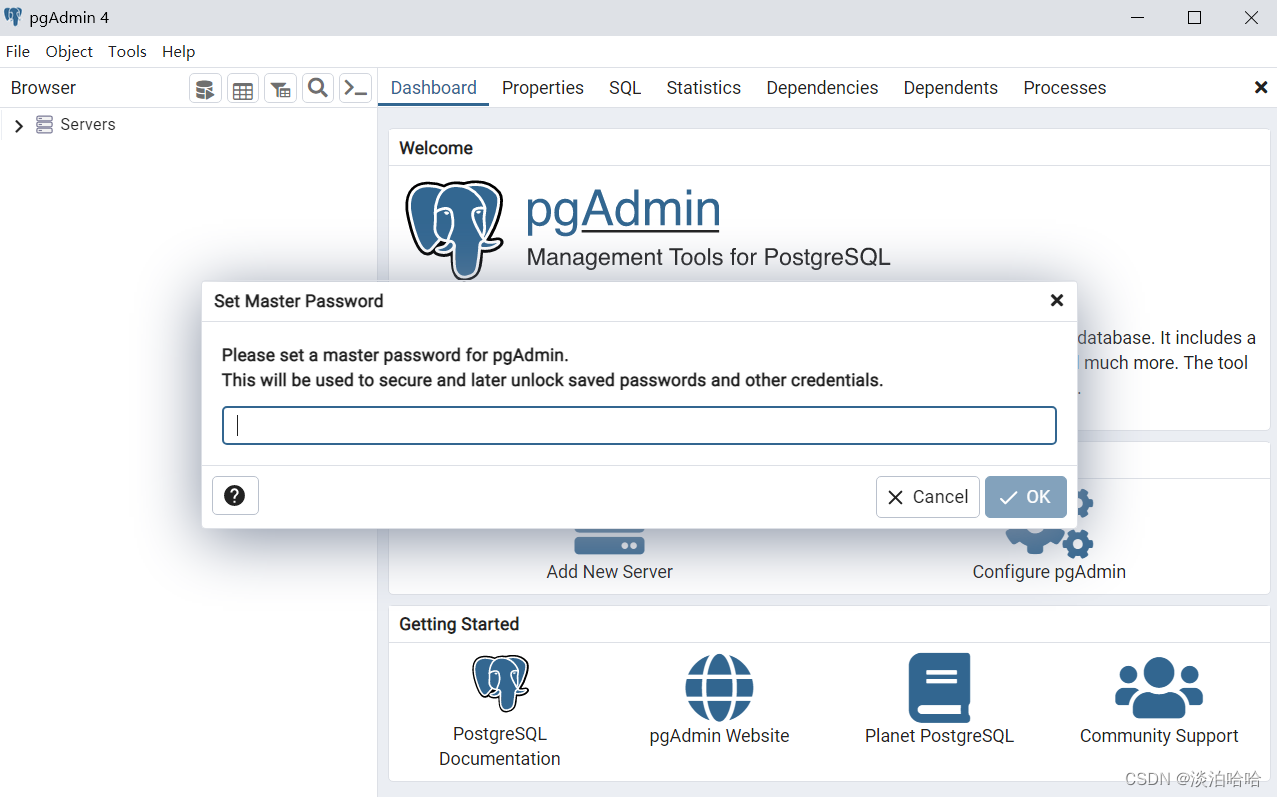The width and height of the screenshot is (1277, 797).
Task: Click Management Tools for PostgreSQL text
Action: tap(708, 257)
